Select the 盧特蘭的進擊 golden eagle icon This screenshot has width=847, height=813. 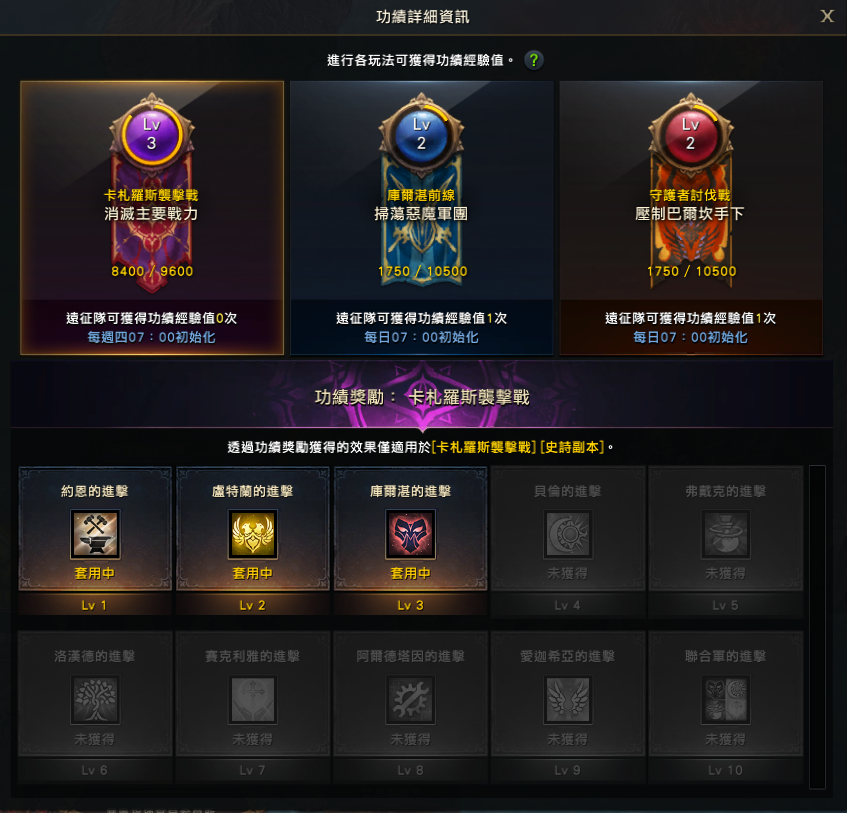click(x=253, y=534)
